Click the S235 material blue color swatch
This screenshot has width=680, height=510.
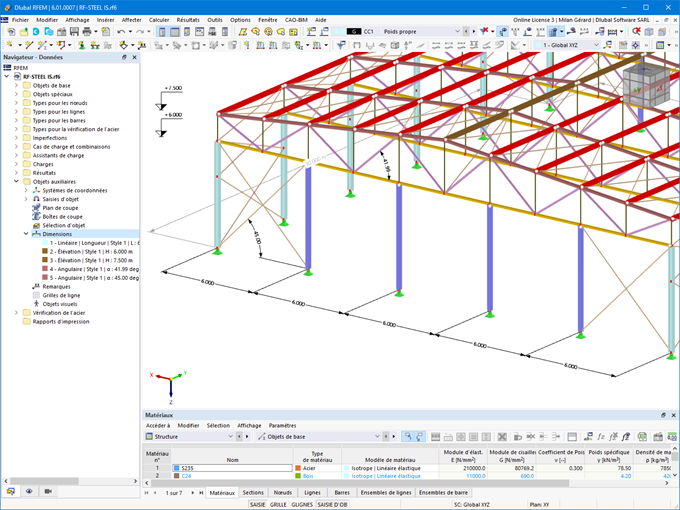click(x=177, y=468)
